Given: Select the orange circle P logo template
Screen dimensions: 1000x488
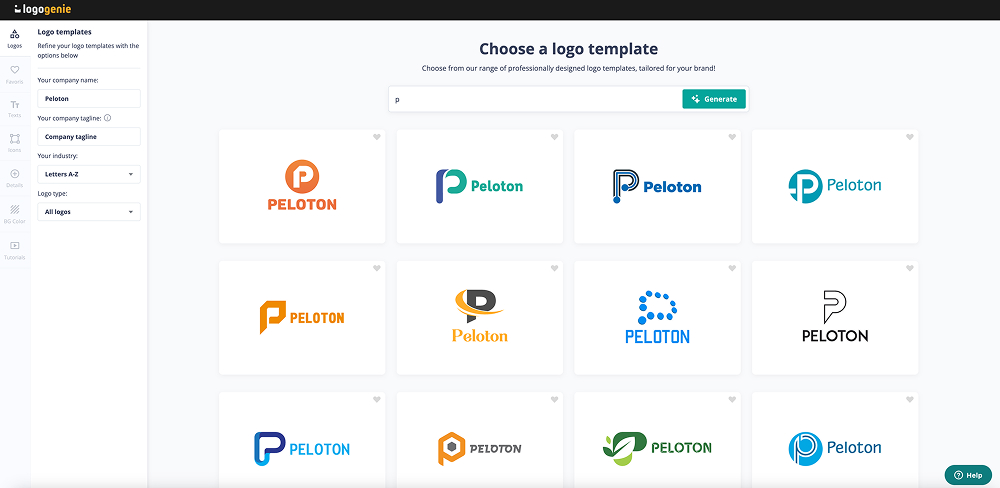Looking at the screenshot, I should coord(302,186).
